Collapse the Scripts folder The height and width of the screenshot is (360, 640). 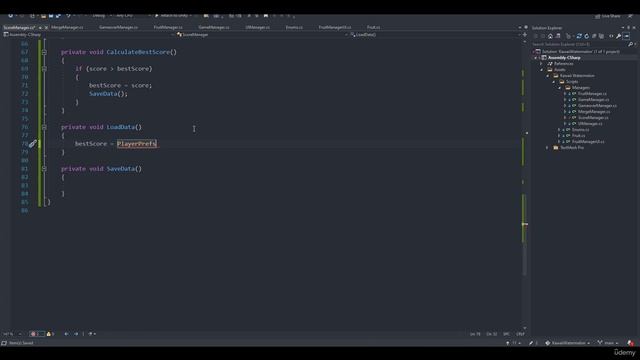coord(554,82)
